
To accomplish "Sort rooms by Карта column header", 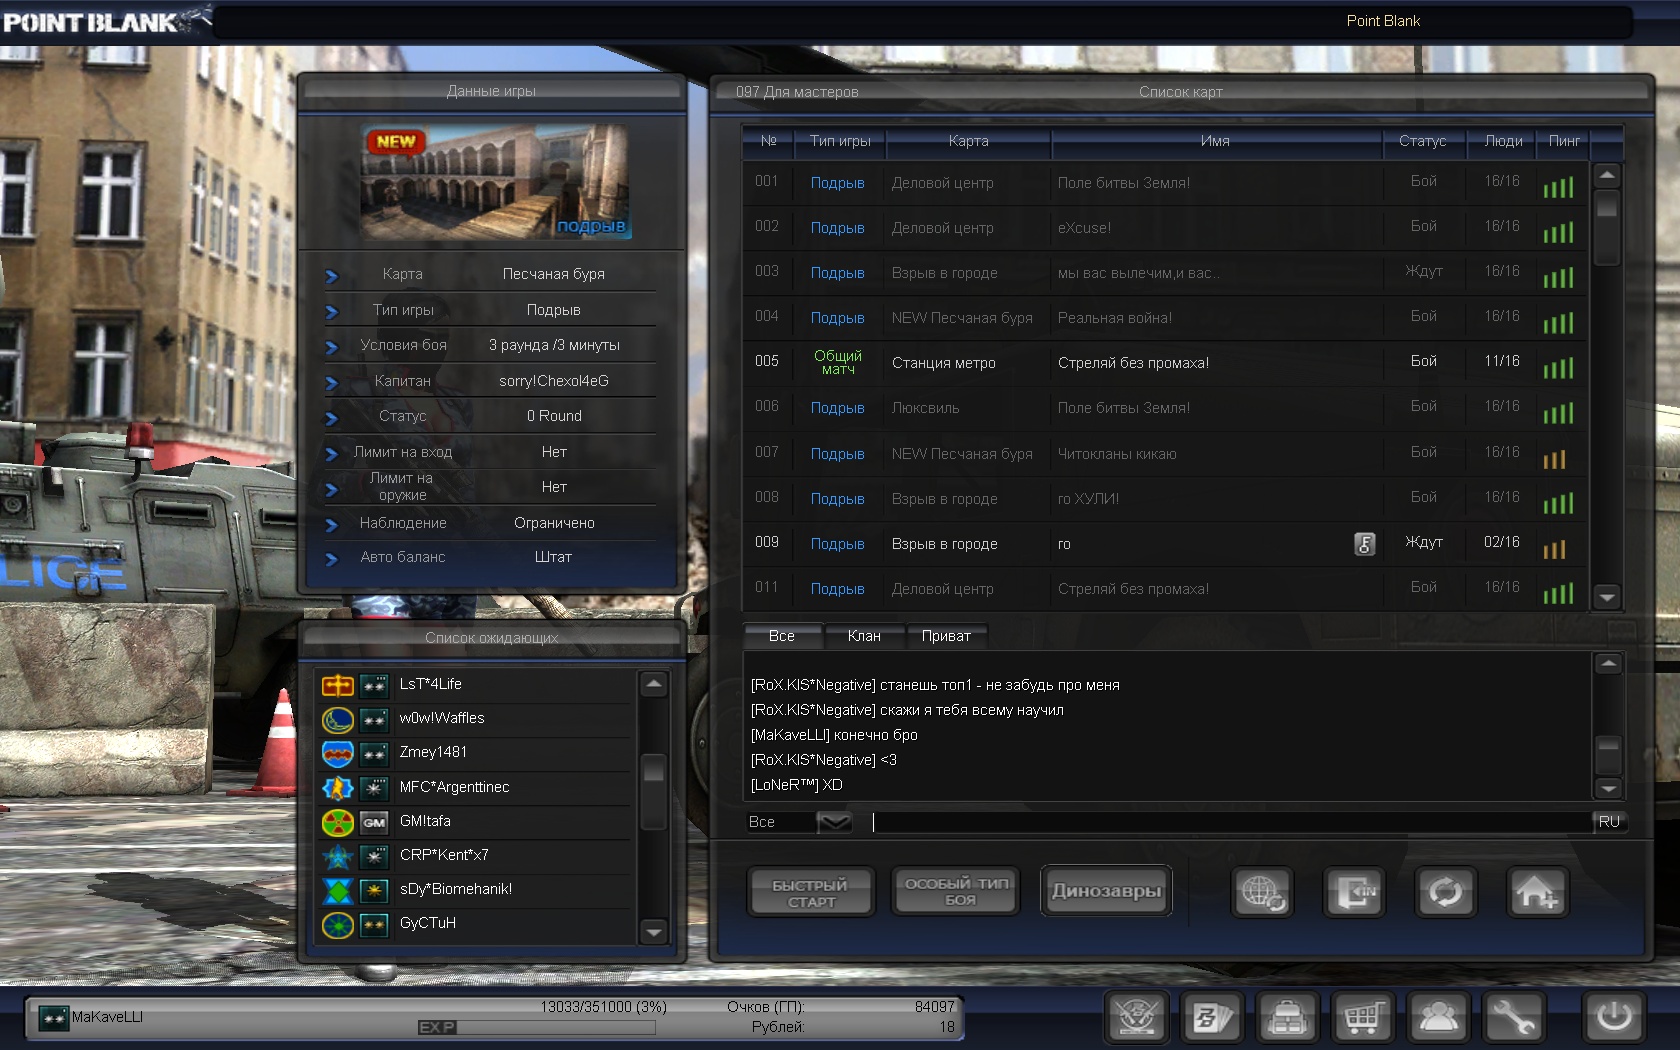I will tap(969, 141).
